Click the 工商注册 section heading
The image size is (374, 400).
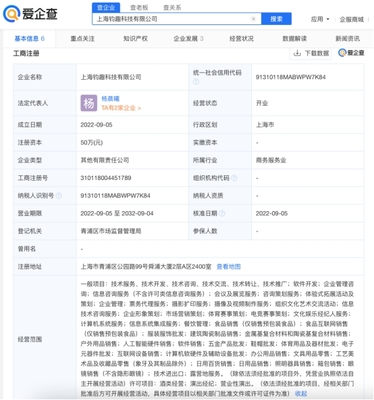pyautogui.click(x=26, y=53)
